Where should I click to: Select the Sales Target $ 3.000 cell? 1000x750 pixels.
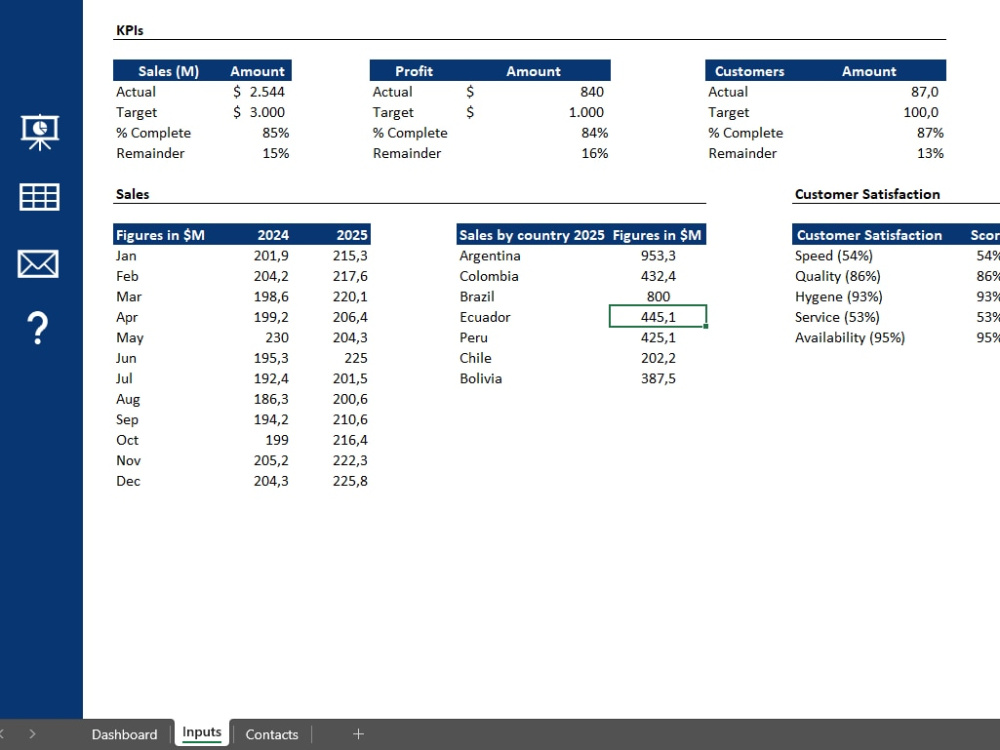click(258, 112)
